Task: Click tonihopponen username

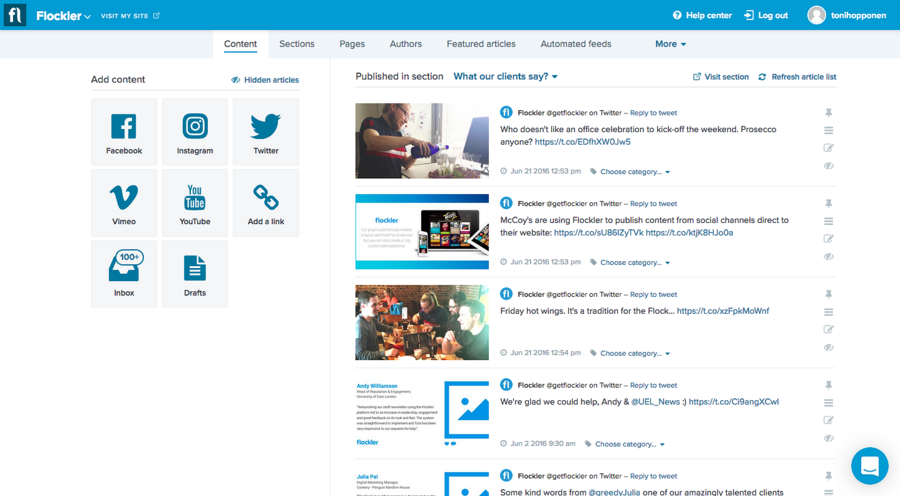Action: click(858, 16)
